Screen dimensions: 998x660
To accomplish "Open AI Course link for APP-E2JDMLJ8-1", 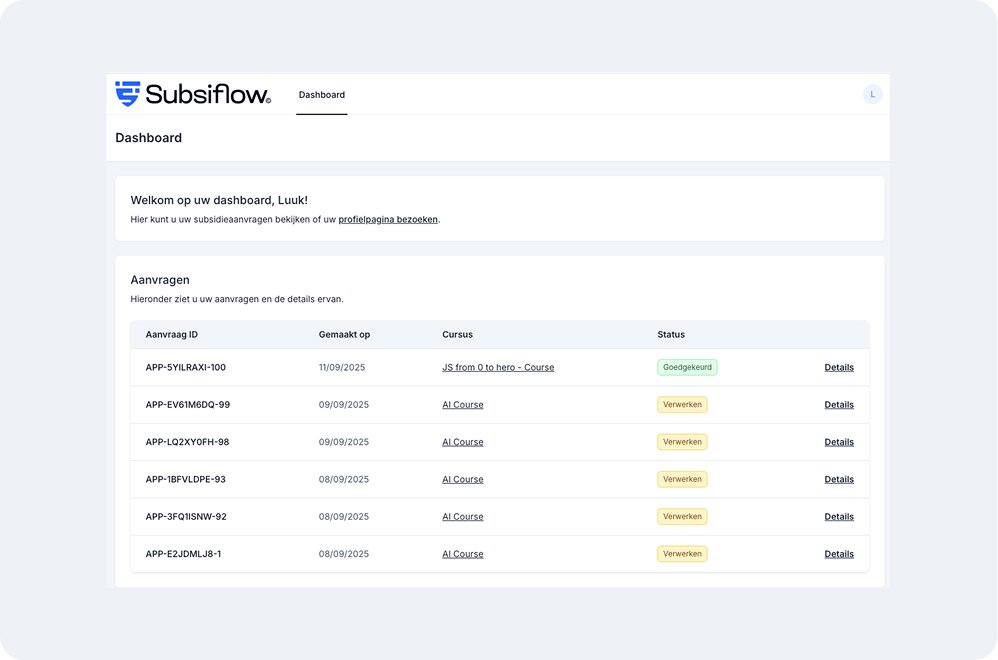I will point(463,554).
